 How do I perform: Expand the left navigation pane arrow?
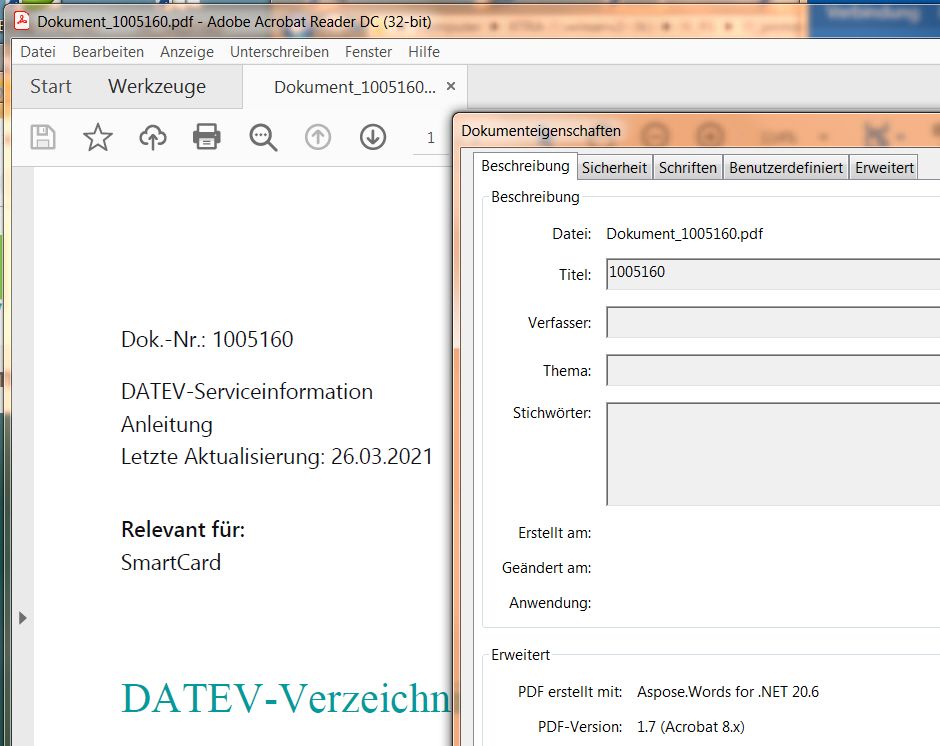[x=22, y=618]
